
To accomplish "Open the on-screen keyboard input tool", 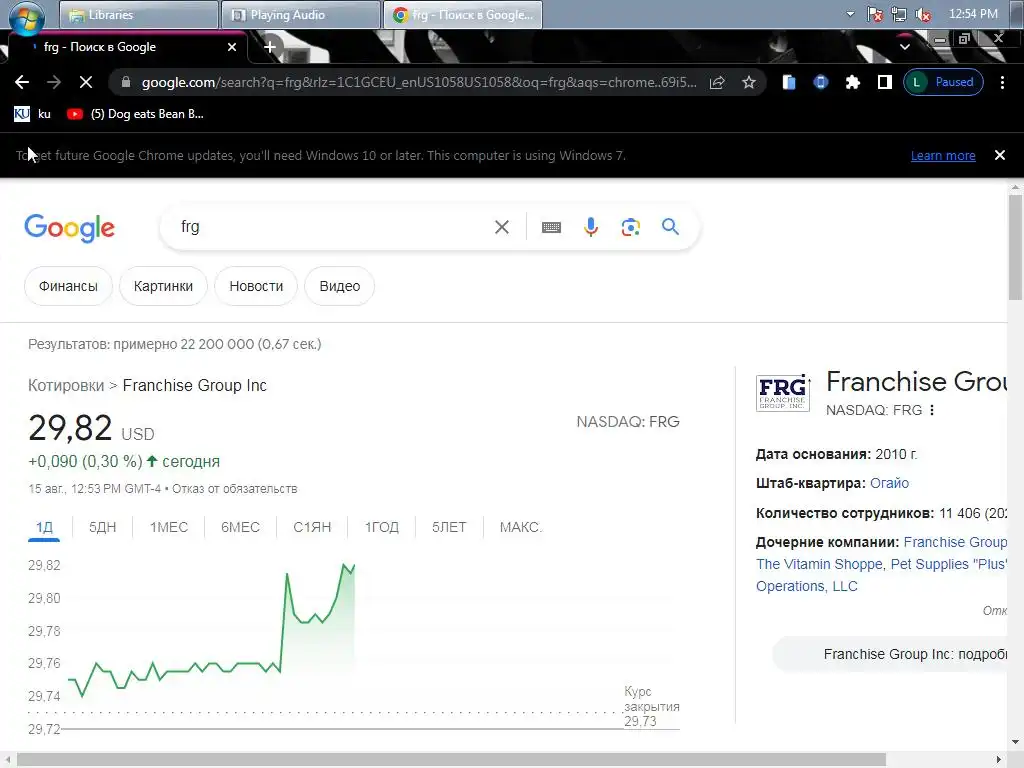I will coord(551,227).
